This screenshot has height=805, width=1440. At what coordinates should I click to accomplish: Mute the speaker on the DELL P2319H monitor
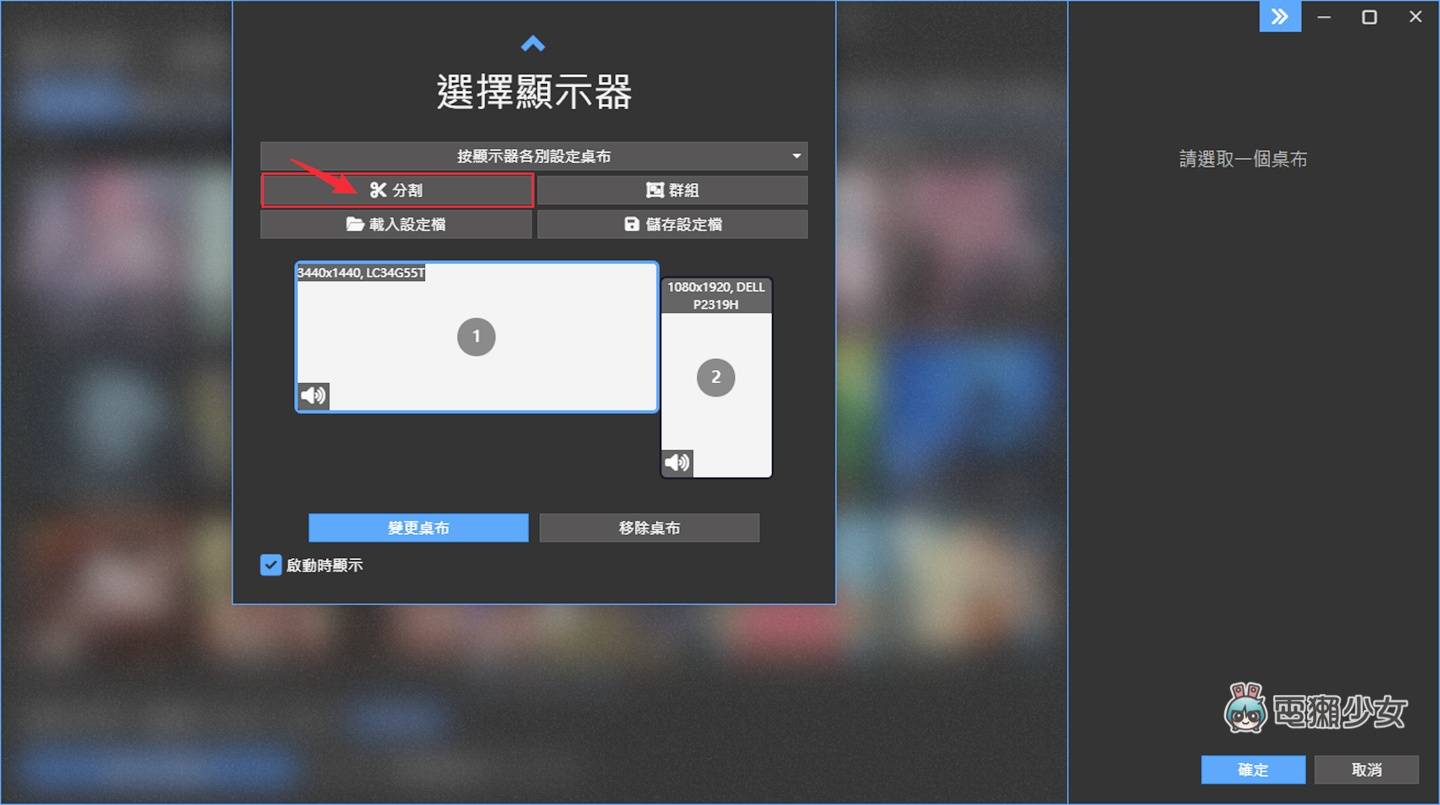coord(677,462)
